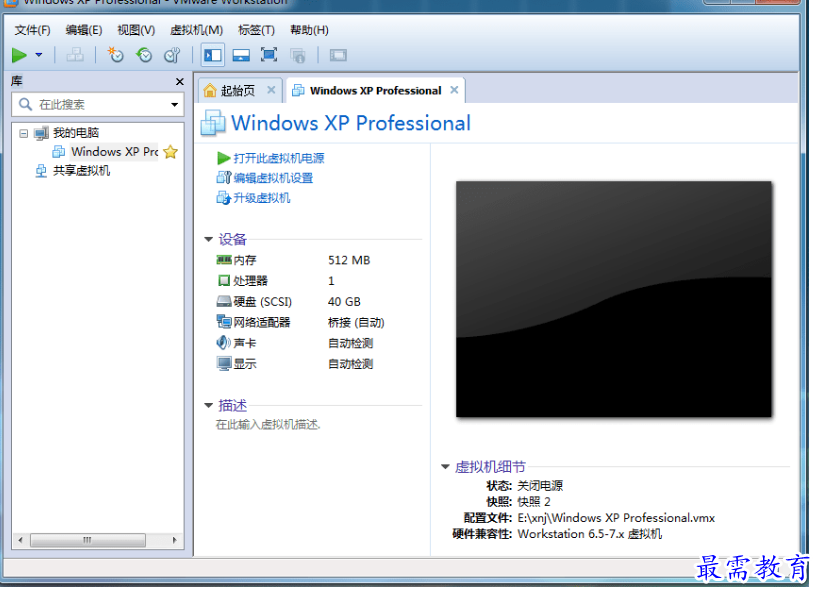Open the 文件(F) menu
This screenshot has height=599, width=818.
pos(32,30)
